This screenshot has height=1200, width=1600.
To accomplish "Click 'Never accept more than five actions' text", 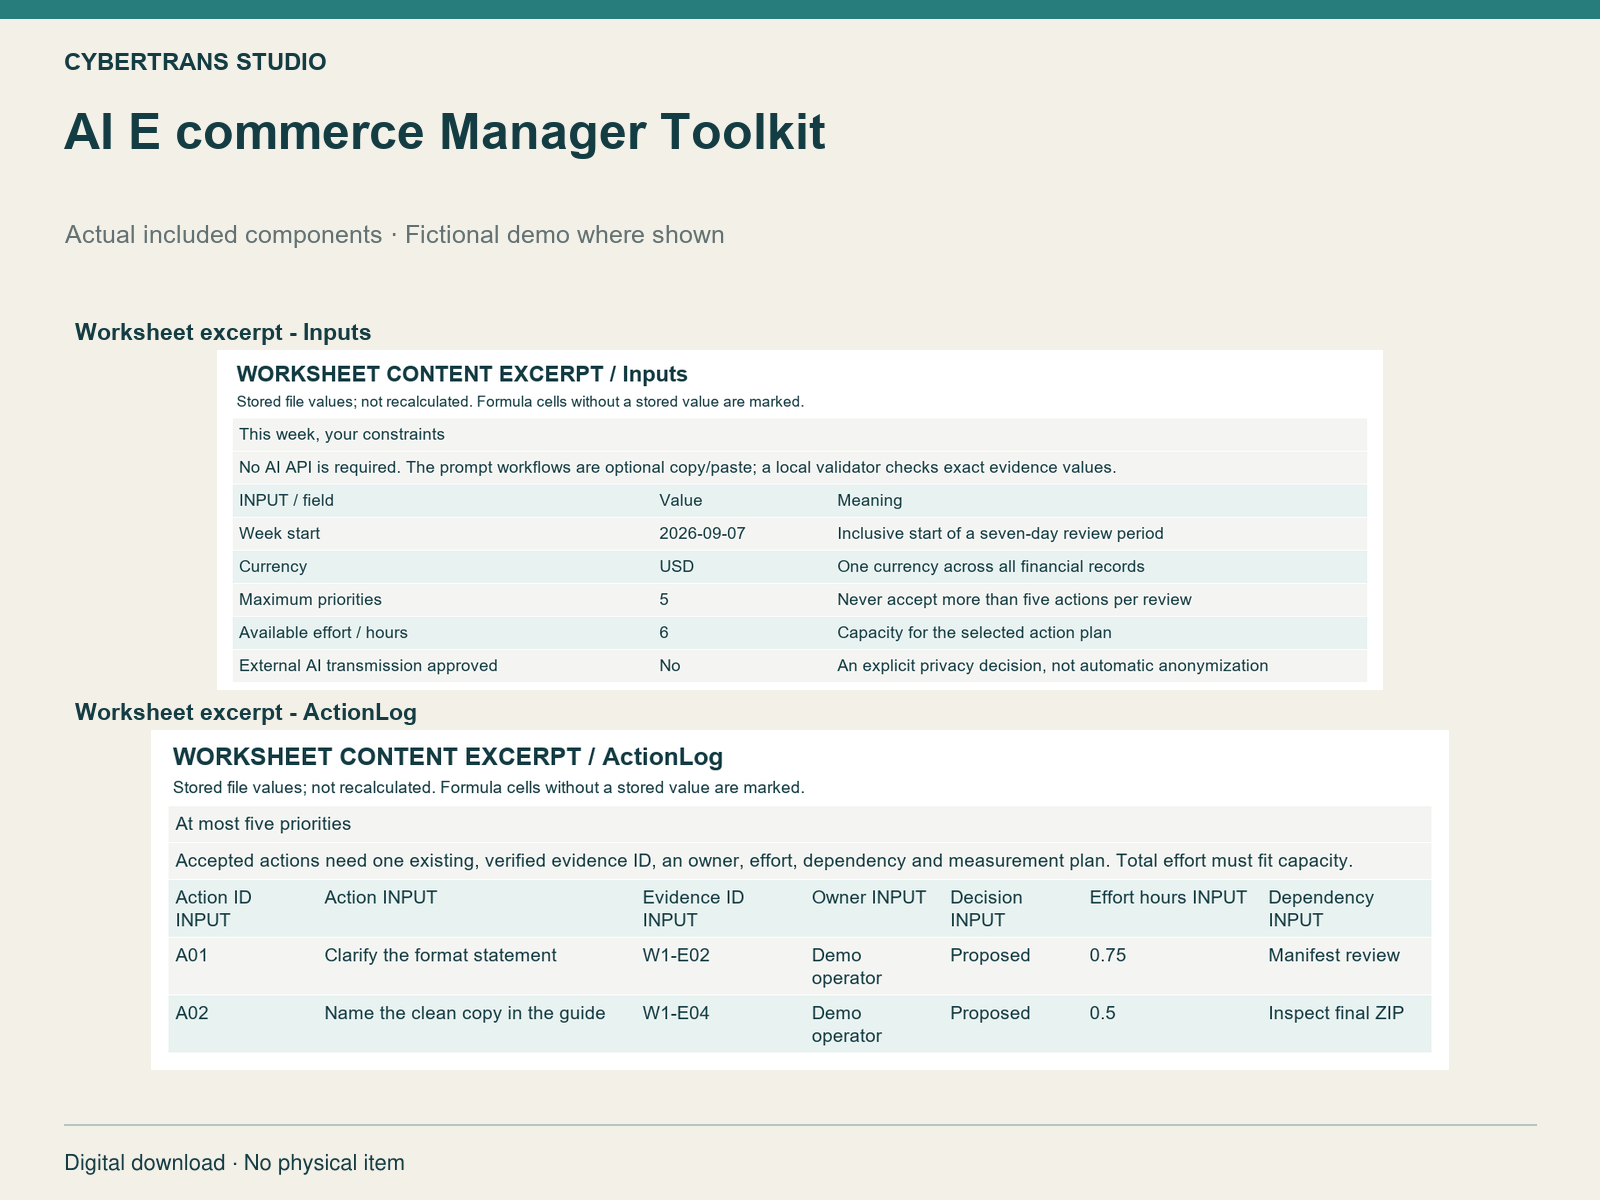I will click(1014, 599).
